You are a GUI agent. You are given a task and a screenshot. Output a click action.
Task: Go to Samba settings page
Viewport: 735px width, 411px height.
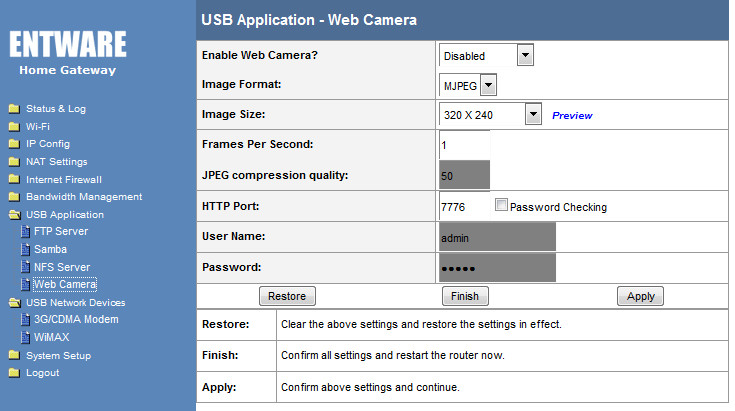(x=50, y=249)
